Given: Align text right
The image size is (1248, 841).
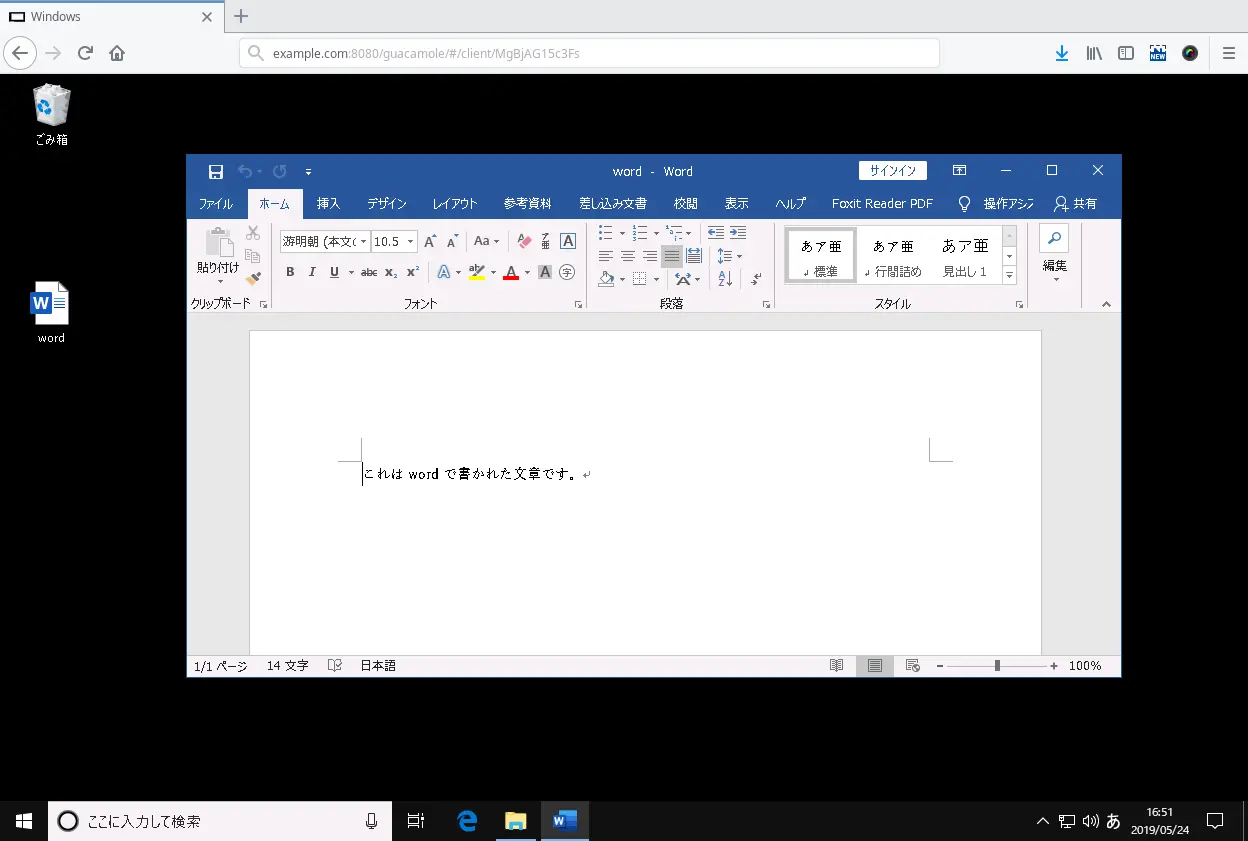Looking at the screenshot, I should click(650, 256).
